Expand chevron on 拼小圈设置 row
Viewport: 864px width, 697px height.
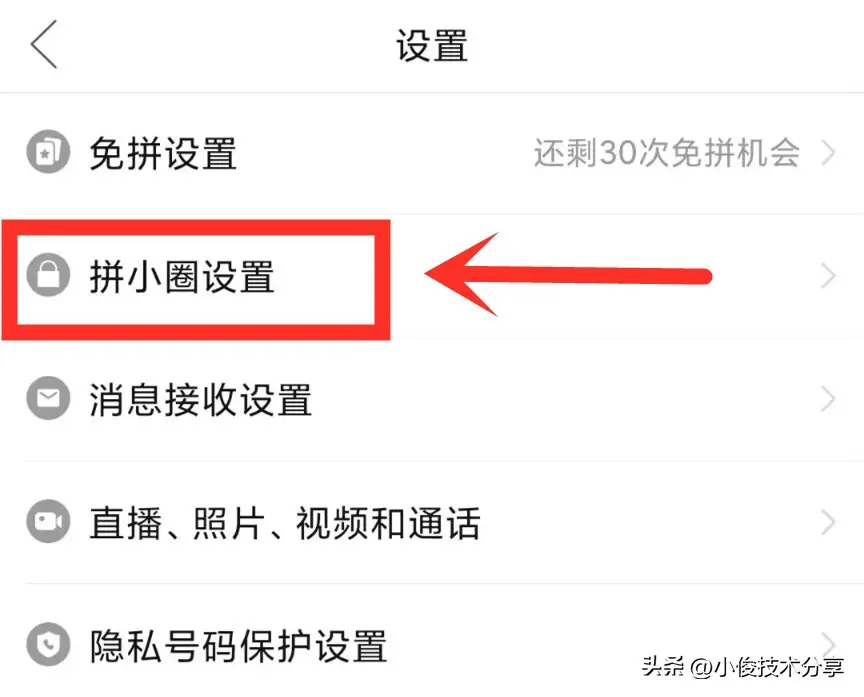point(828,275)
